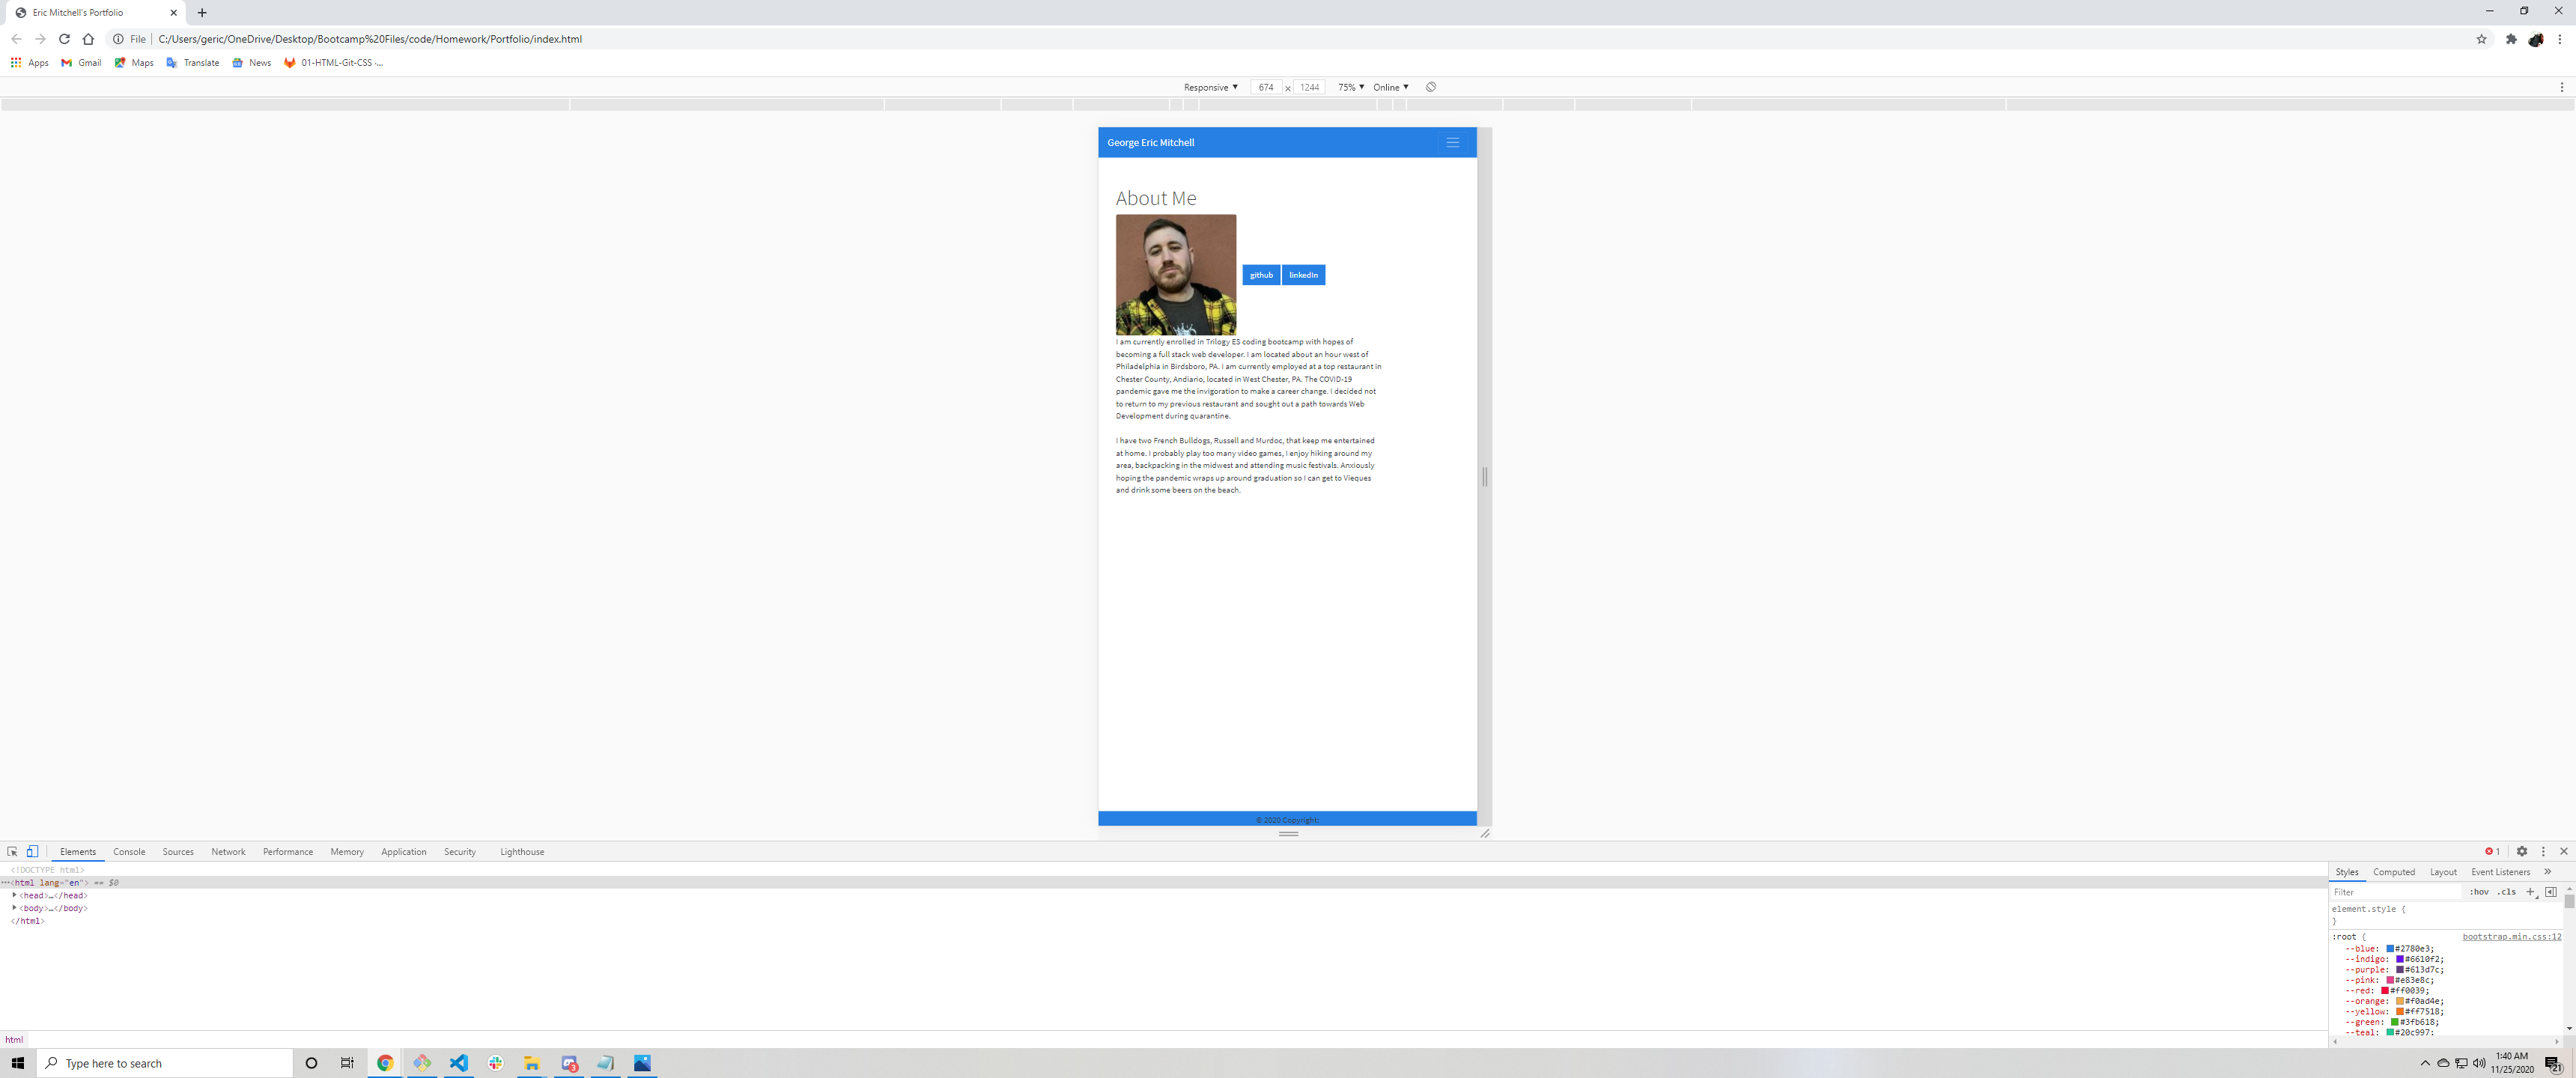Toggle the .cls element classes panel

pos(2506,891)
